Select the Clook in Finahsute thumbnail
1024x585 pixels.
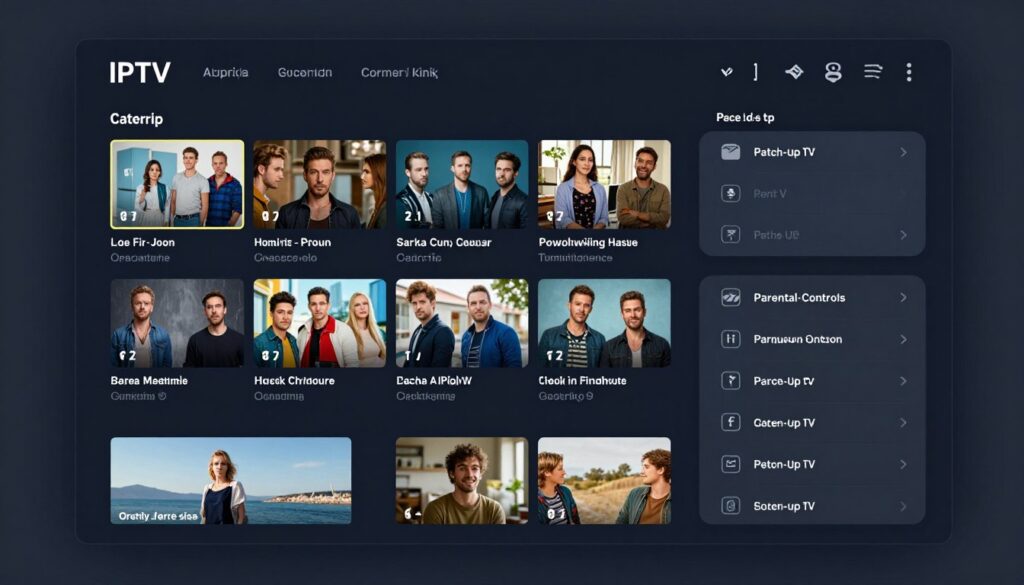click(x=604, y=323)
